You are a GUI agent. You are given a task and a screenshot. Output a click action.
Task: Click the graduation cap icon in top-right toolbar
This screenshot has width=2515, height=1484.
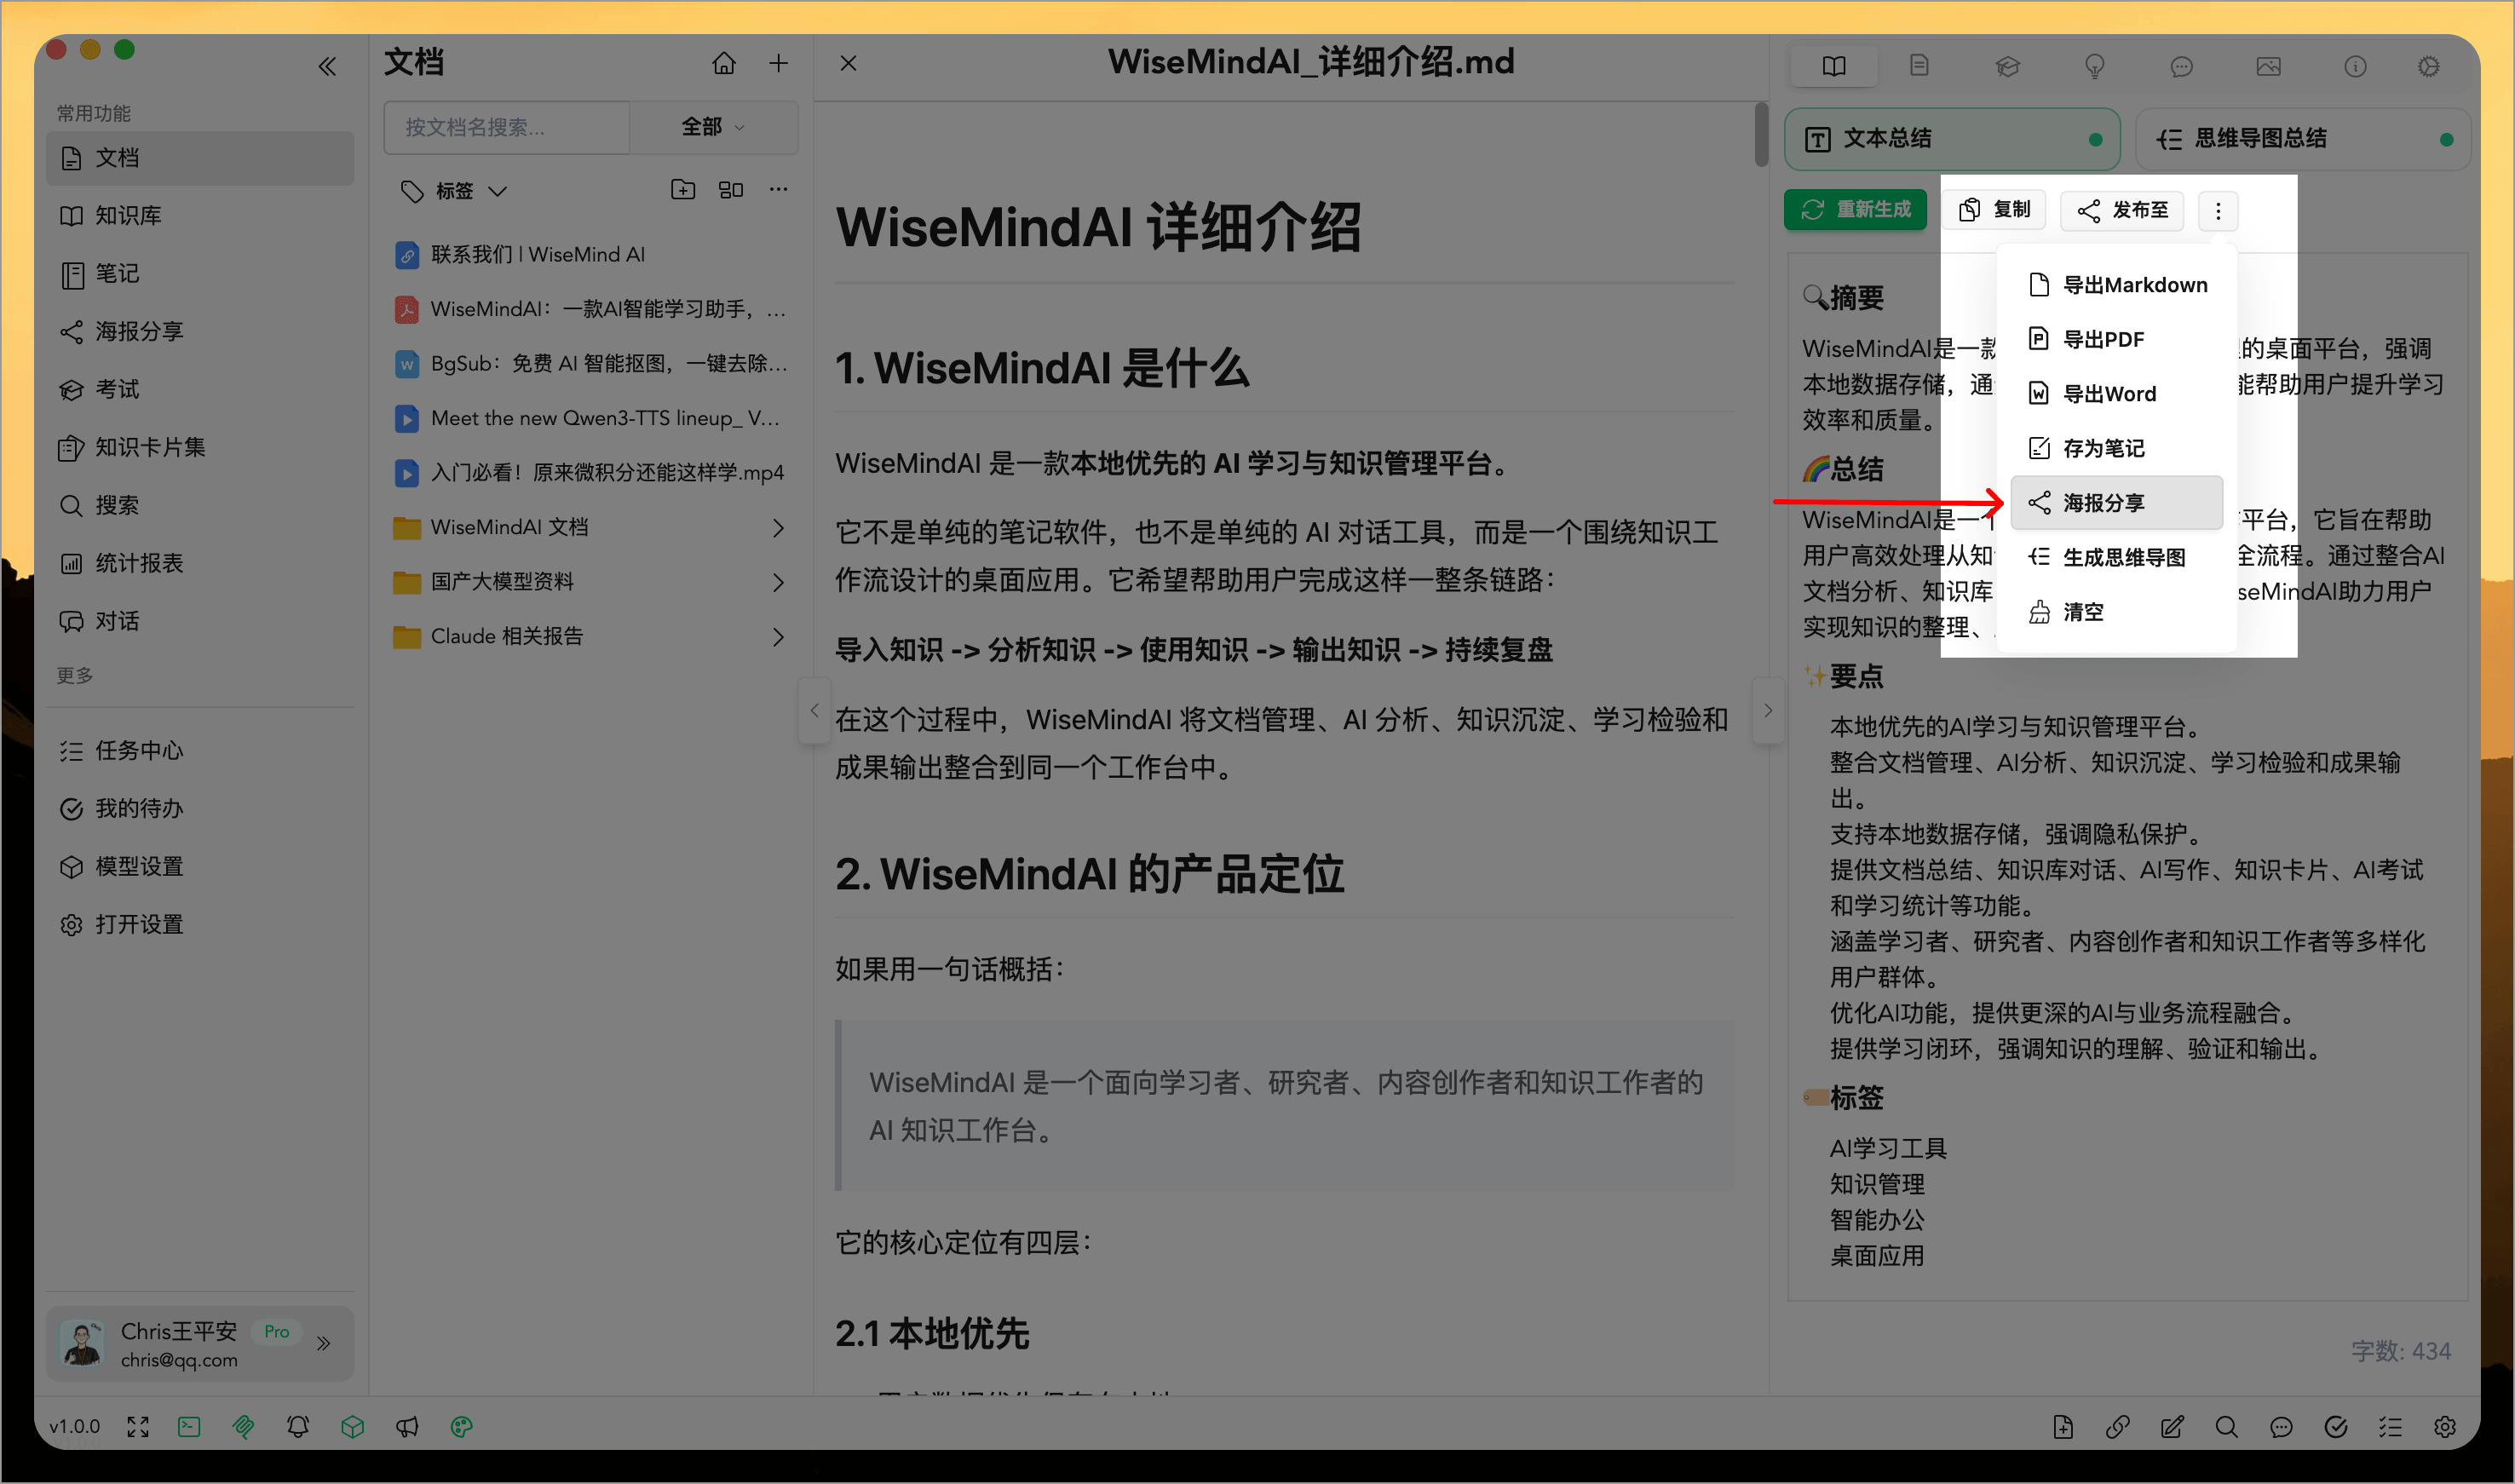click(2008, 66)
